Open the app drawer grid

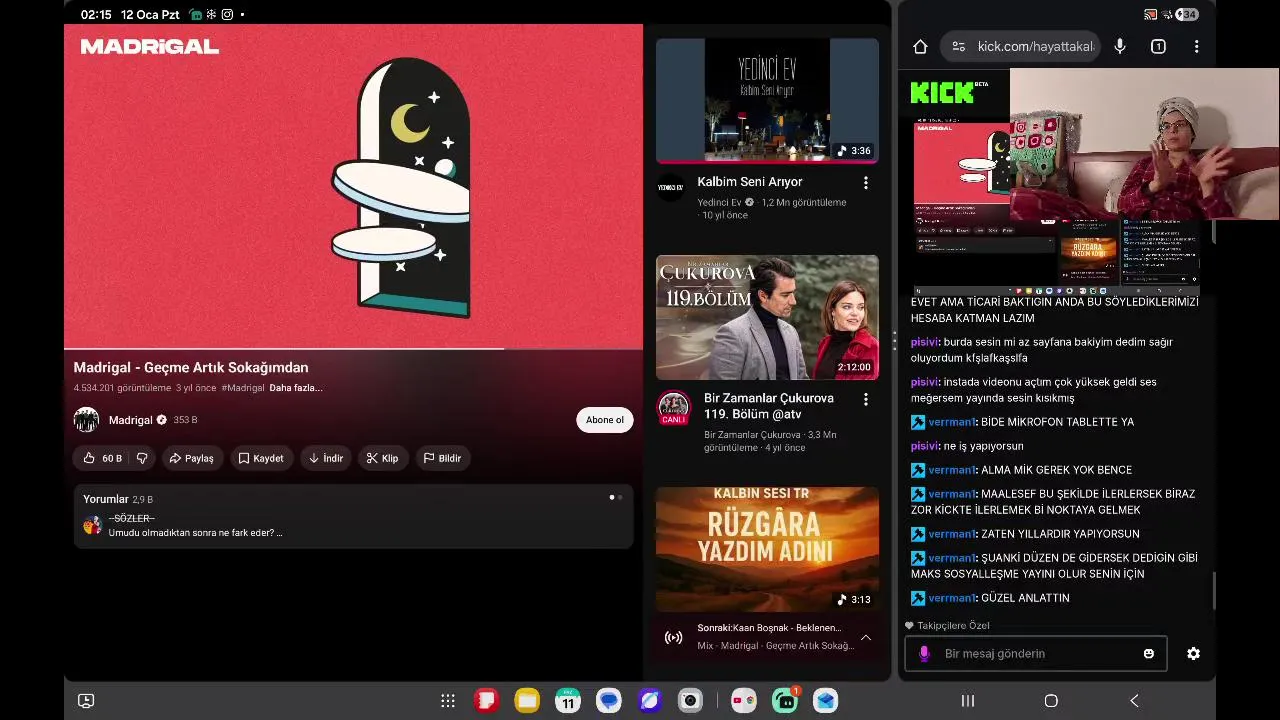[x=448, y=701]
